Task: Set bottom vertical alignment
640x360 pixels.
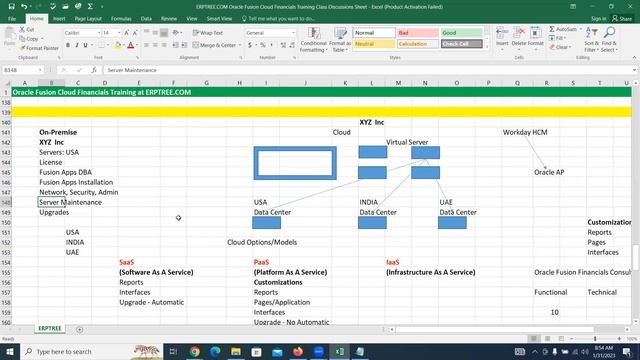Action: (x=164, y=33)
